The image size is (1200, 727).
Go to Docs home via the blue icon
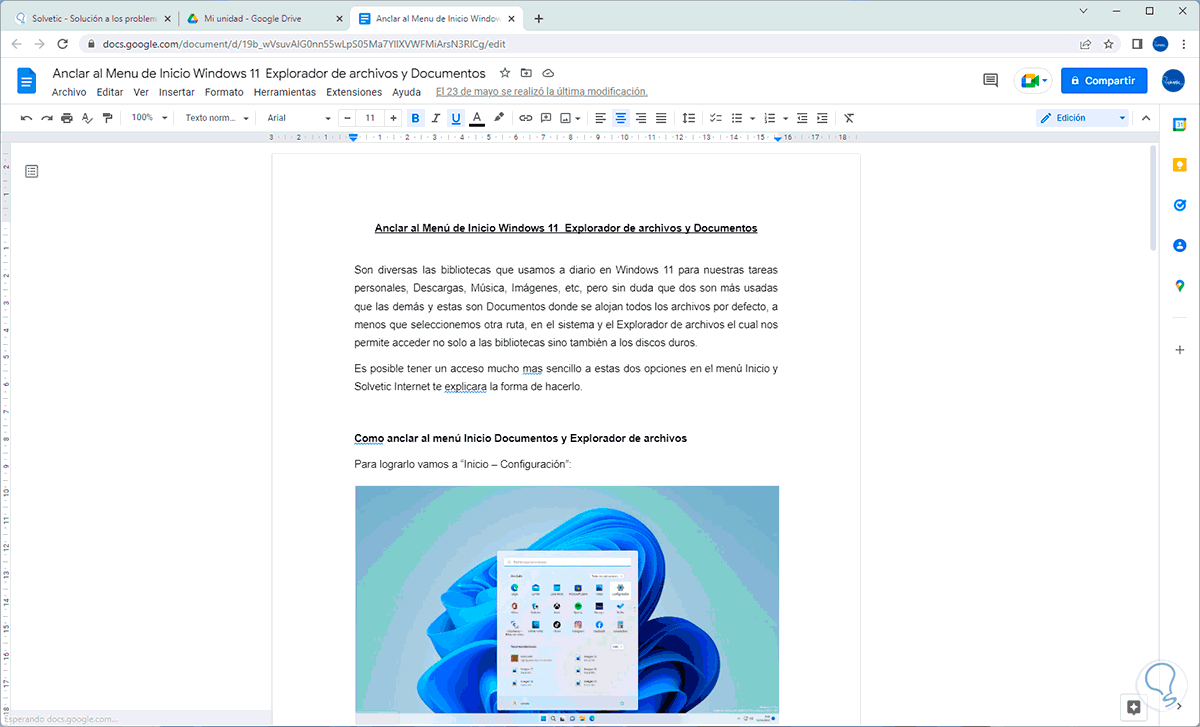(27, 81)
